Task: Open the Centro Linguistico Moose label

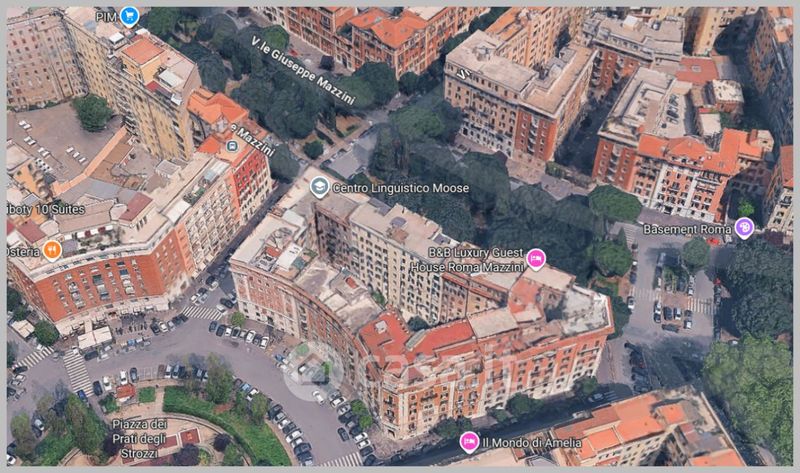Action: tap(401, 188)
